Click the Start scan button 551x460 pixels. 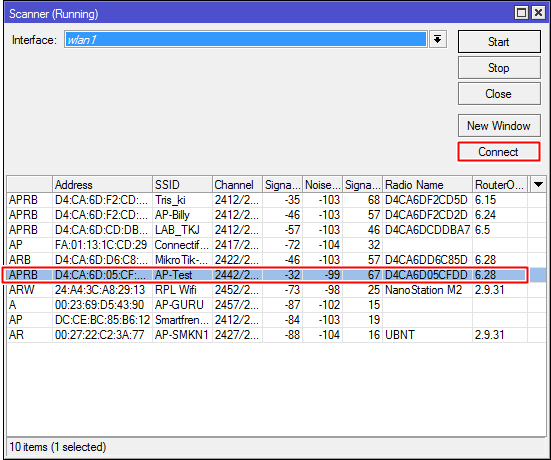click(x=499, y=41)
